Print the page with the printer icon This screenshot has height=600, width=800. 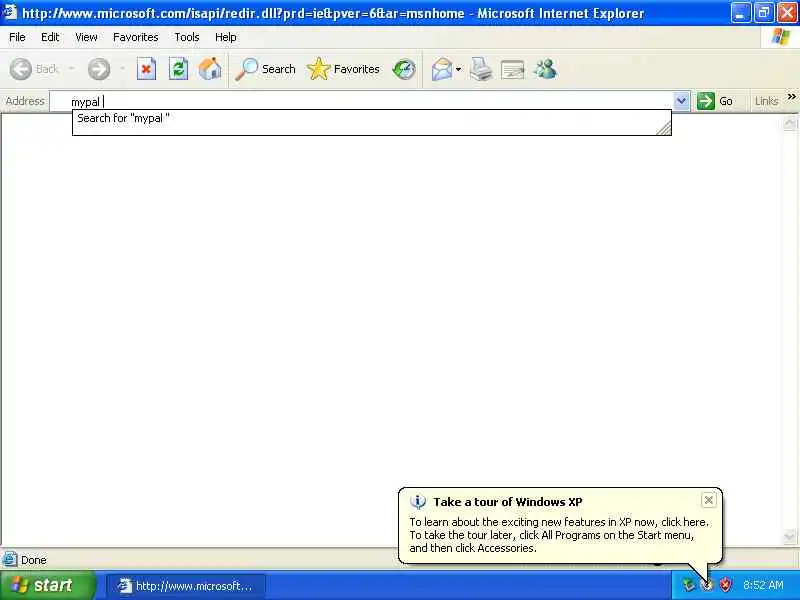point(481,69)
